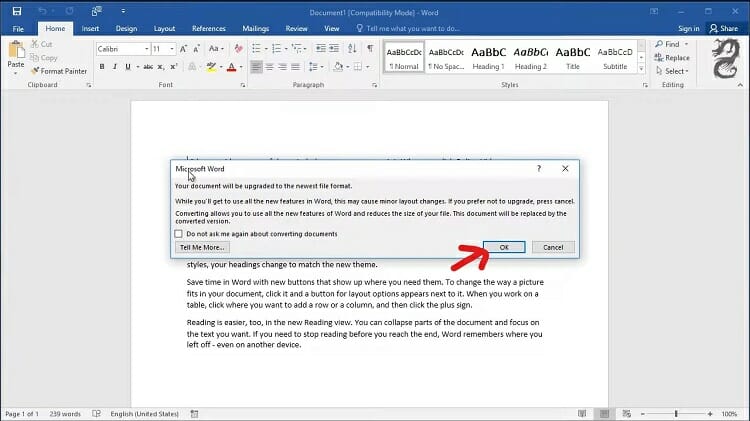Click the zoom slider handle in status bar
Image resolution: width=750 pixels, height=421 pixels.
[676, 414]
